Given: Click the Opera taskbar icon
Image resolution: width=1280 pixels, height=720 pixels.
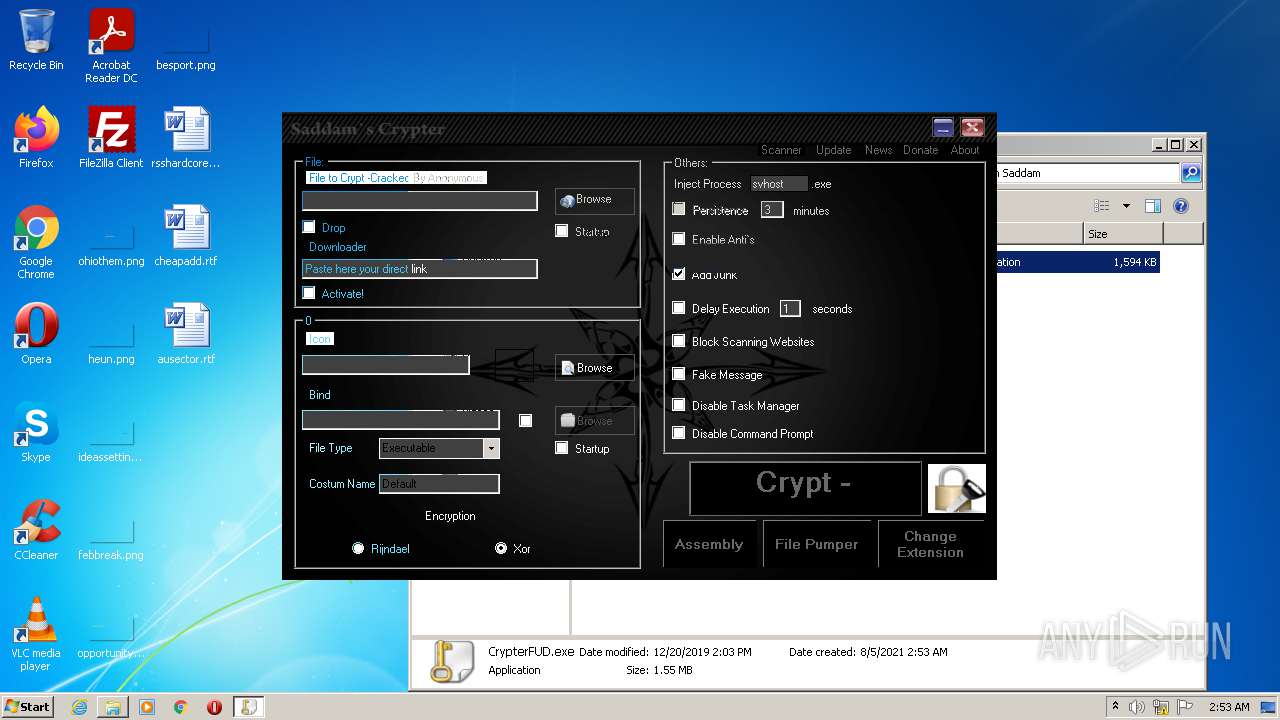Looking at the screenshot, I should tap(214, 707).
